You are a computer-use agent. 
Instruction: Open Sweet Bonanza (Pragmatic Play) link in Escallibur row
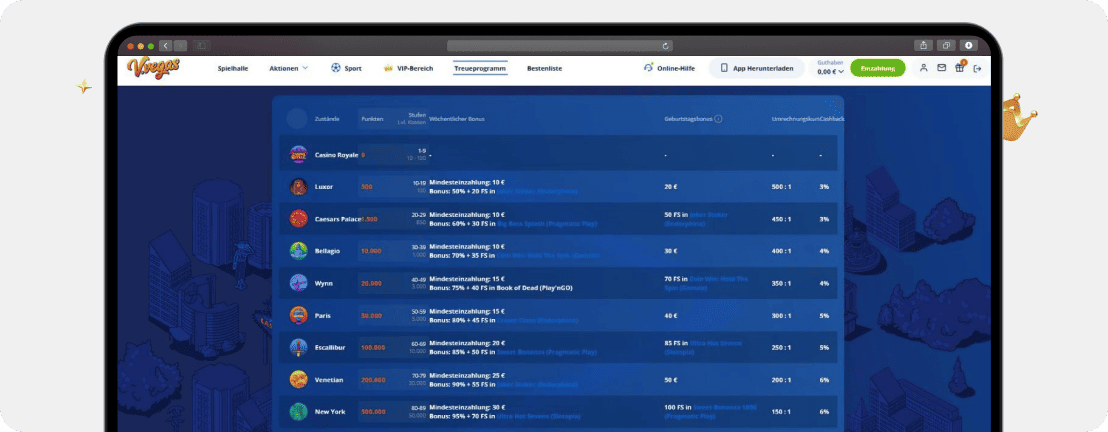tap(547, 352)
